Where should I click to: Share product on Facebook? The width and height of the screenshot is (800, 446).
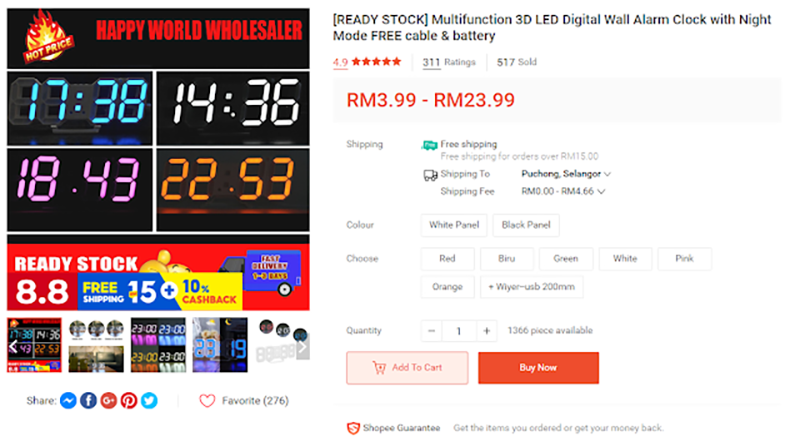[x=88, y=401]
